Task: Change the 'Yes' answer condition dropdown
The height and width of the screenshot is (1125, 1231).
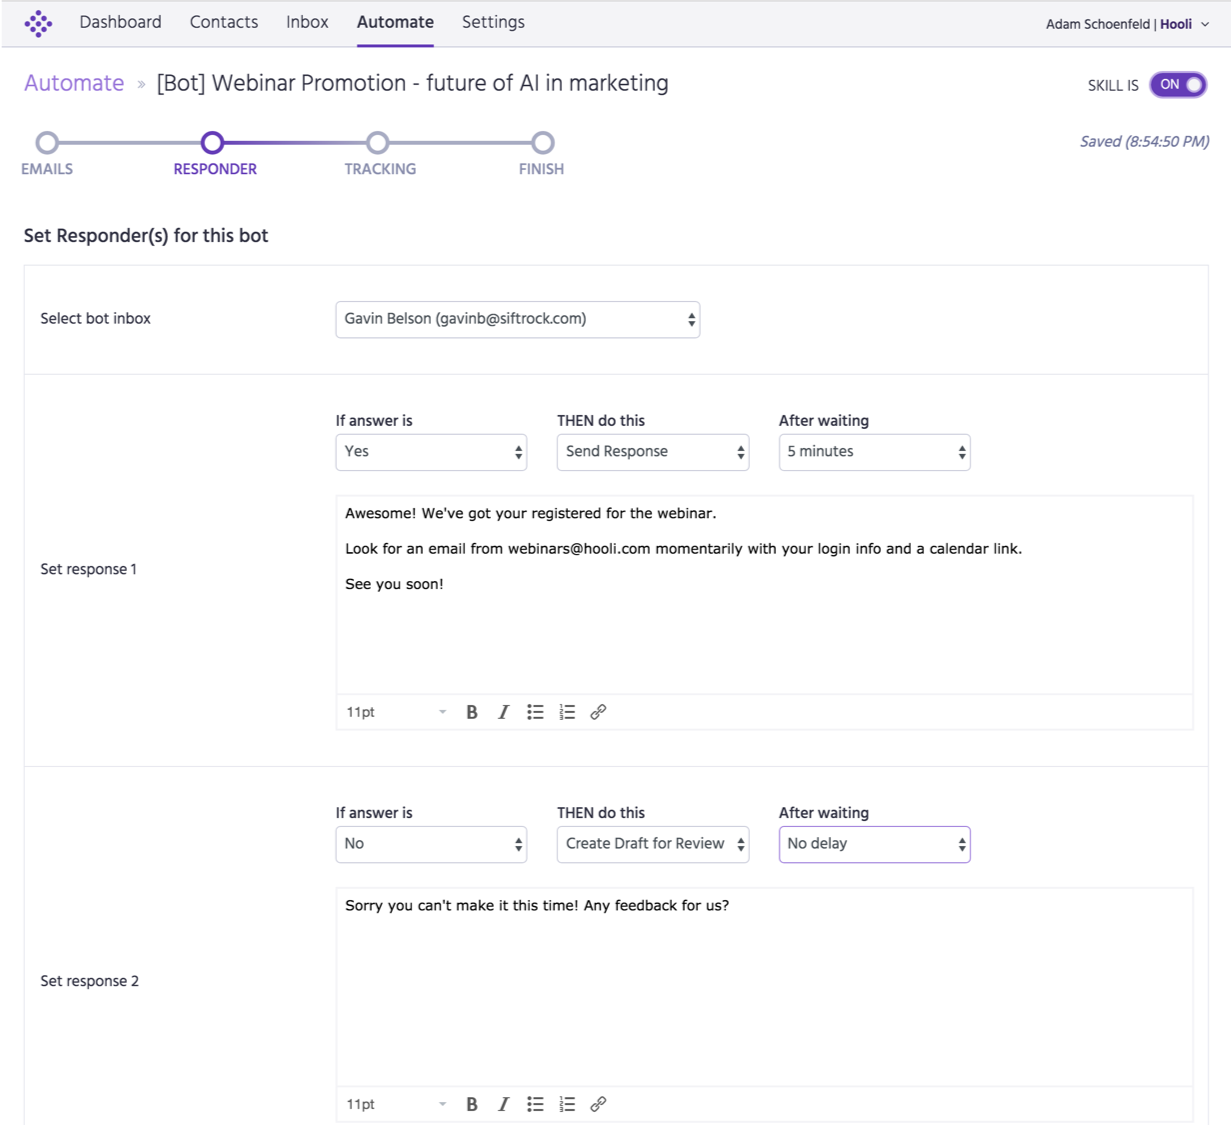Action: (431, 452)
